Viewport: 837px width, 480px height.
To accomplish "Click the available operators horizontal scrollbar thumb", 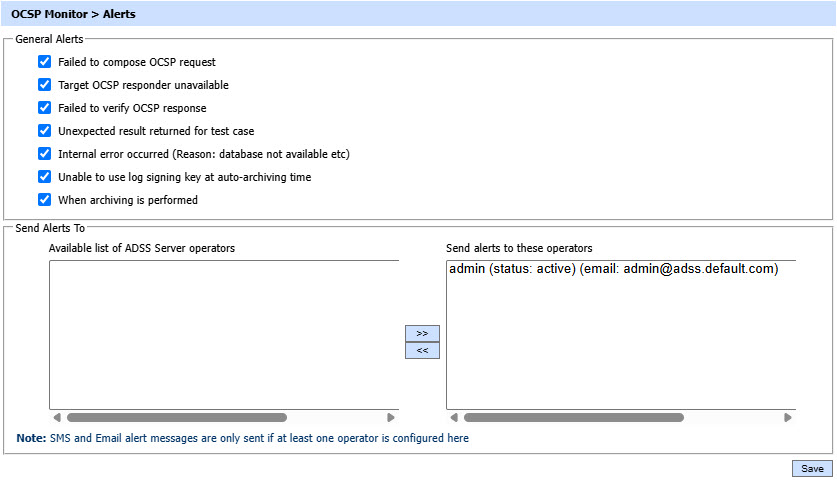I will 176,418.
